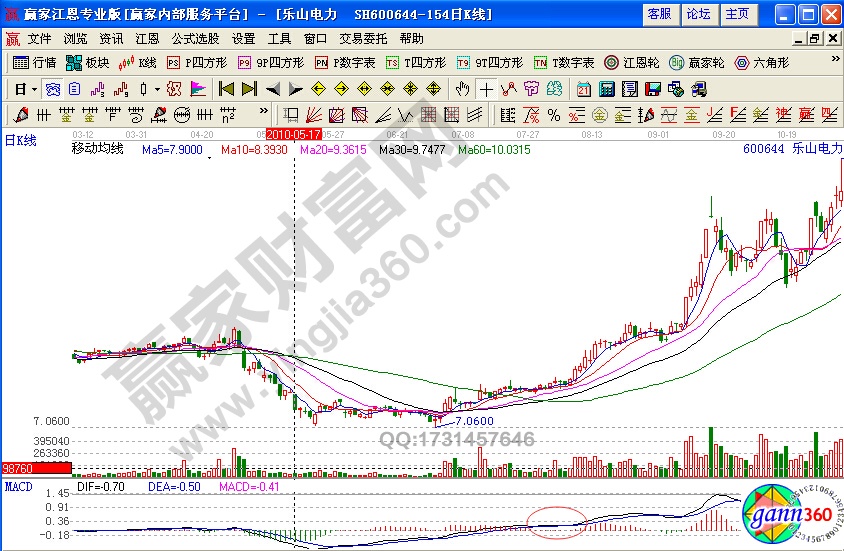The height and width of the screenshot is (551, 844).
Task: Click yellow diamond horizontal-expand icon
Action: 364,89
